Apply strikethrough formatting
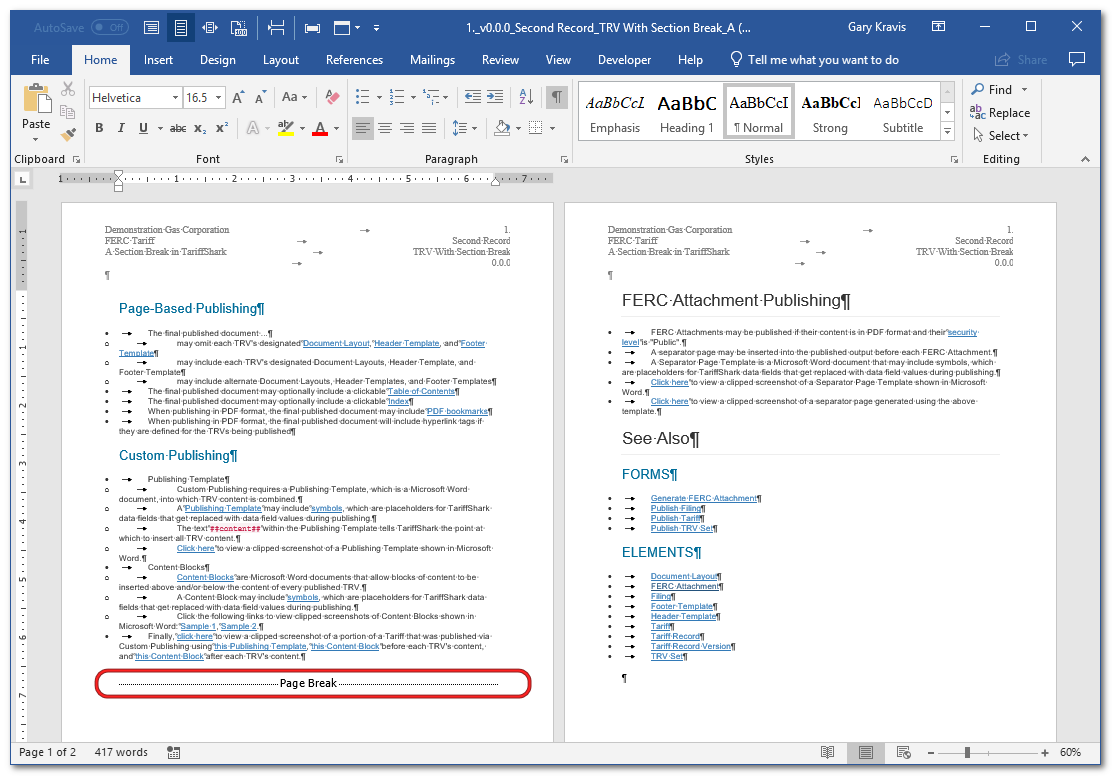The width and height of the screenshot is (1112, 776). (178, 128)
